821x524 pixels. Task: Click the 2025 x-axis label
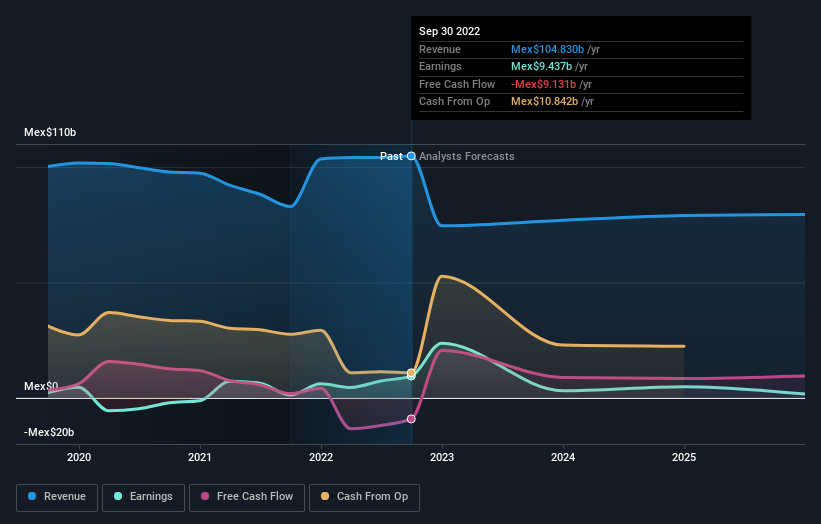[x=684, y=457]
